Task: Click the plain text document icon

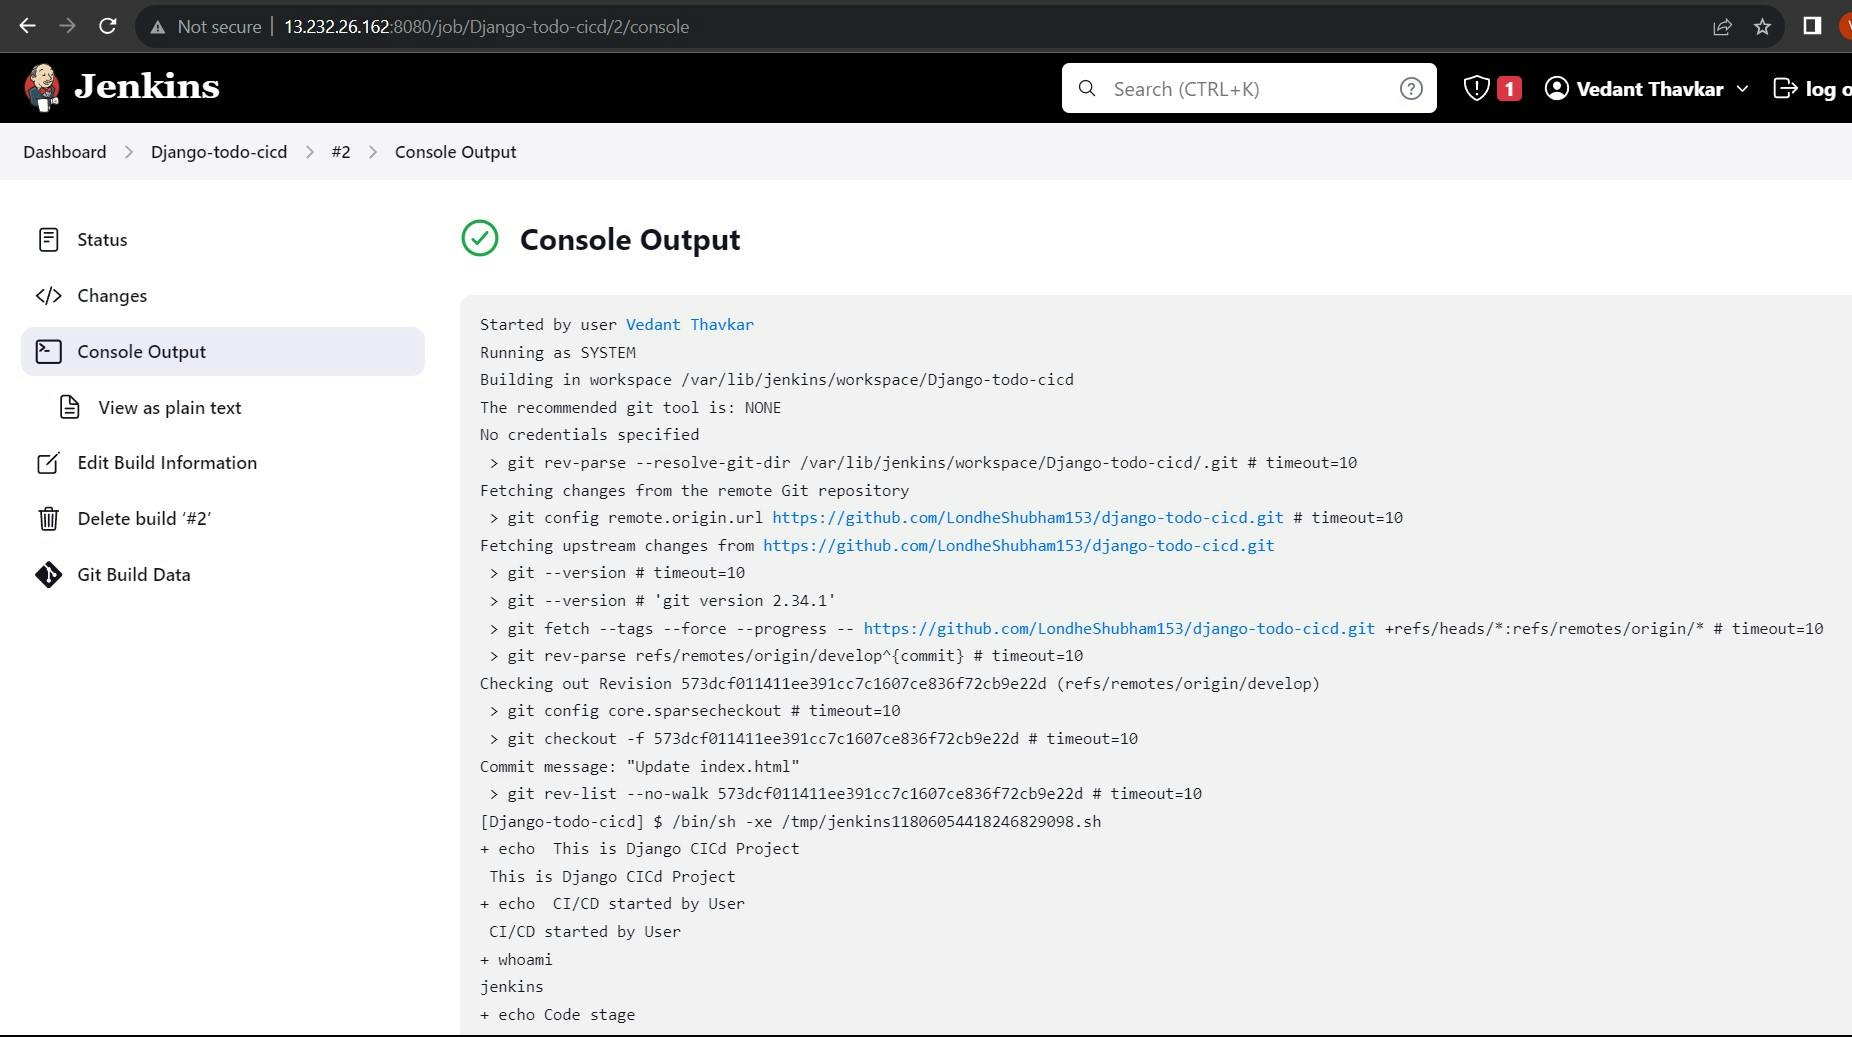Action: pos(69,408)
